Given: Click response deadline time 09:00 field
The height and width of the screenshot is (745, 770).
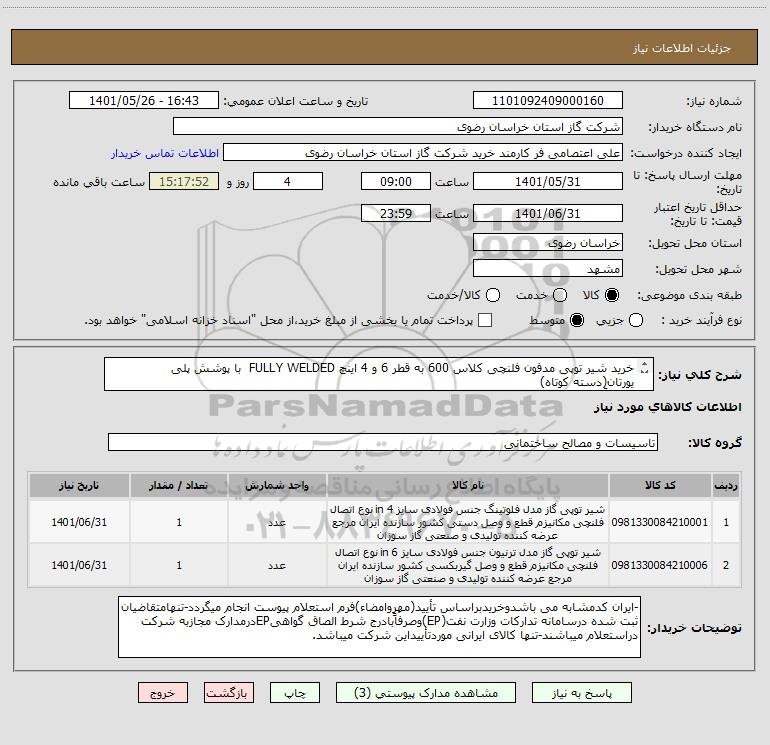Looking at the screenshot, I should pos(396,181).
